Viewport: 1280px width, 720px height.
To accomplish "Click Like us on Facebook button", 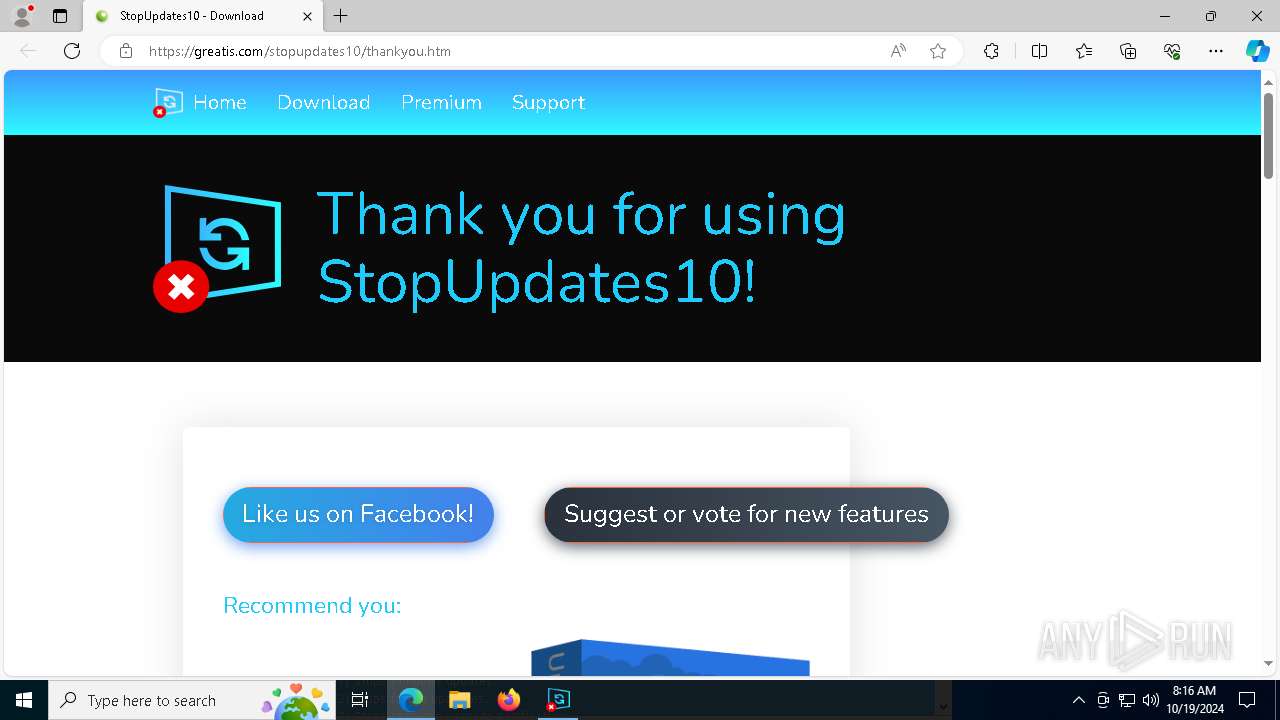I will coord(358,514).
